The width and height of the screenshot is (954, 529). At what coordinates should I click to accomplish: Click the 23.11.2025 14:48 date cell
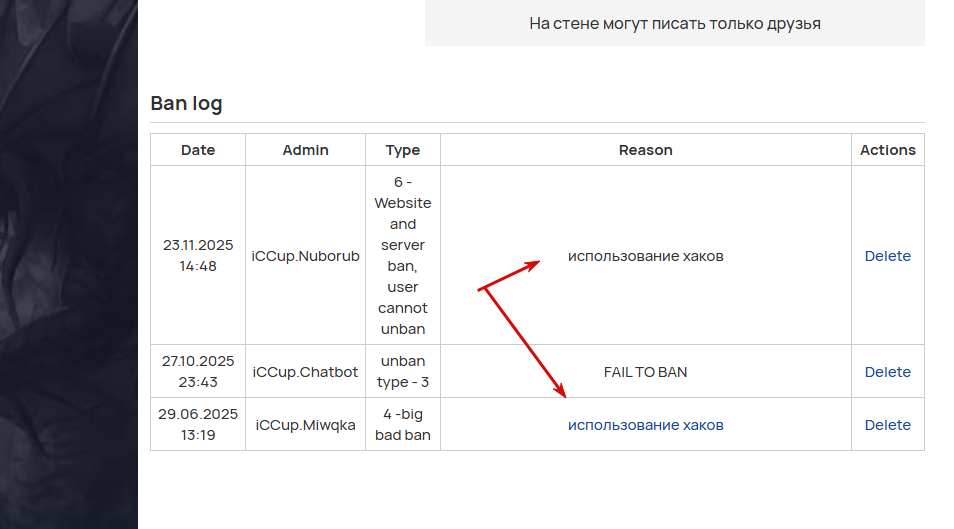(198, 255)
